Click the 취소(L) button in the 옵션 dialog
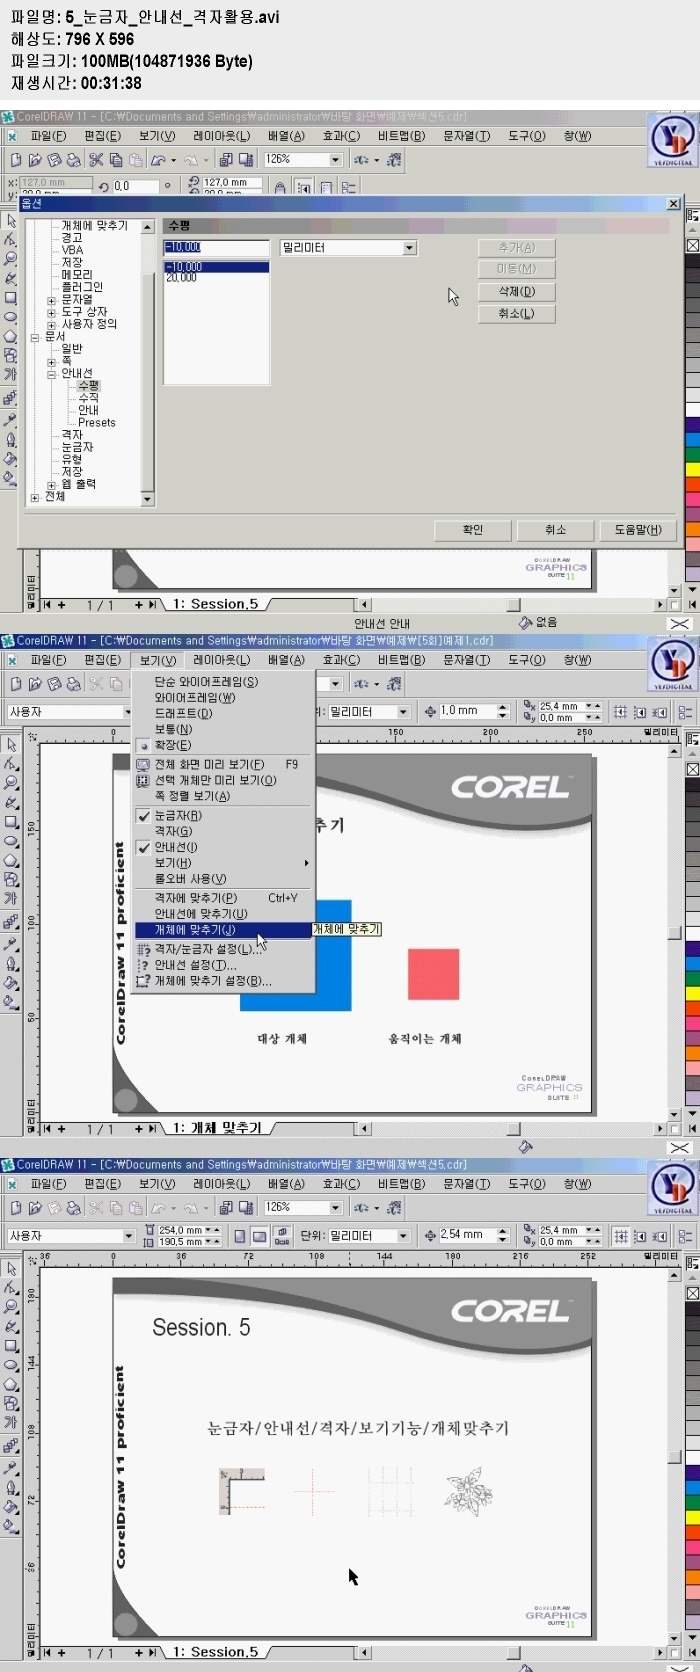This screenshot has height=1672, width=700. pyautogui.click(x=516, y=314)
